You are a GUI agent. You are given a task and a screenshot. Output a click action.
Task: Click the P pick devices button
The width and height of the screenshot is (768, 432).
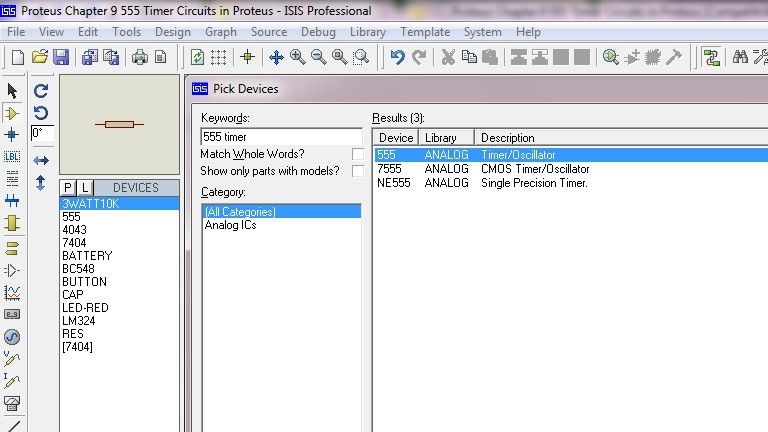(x=68, y=188)
